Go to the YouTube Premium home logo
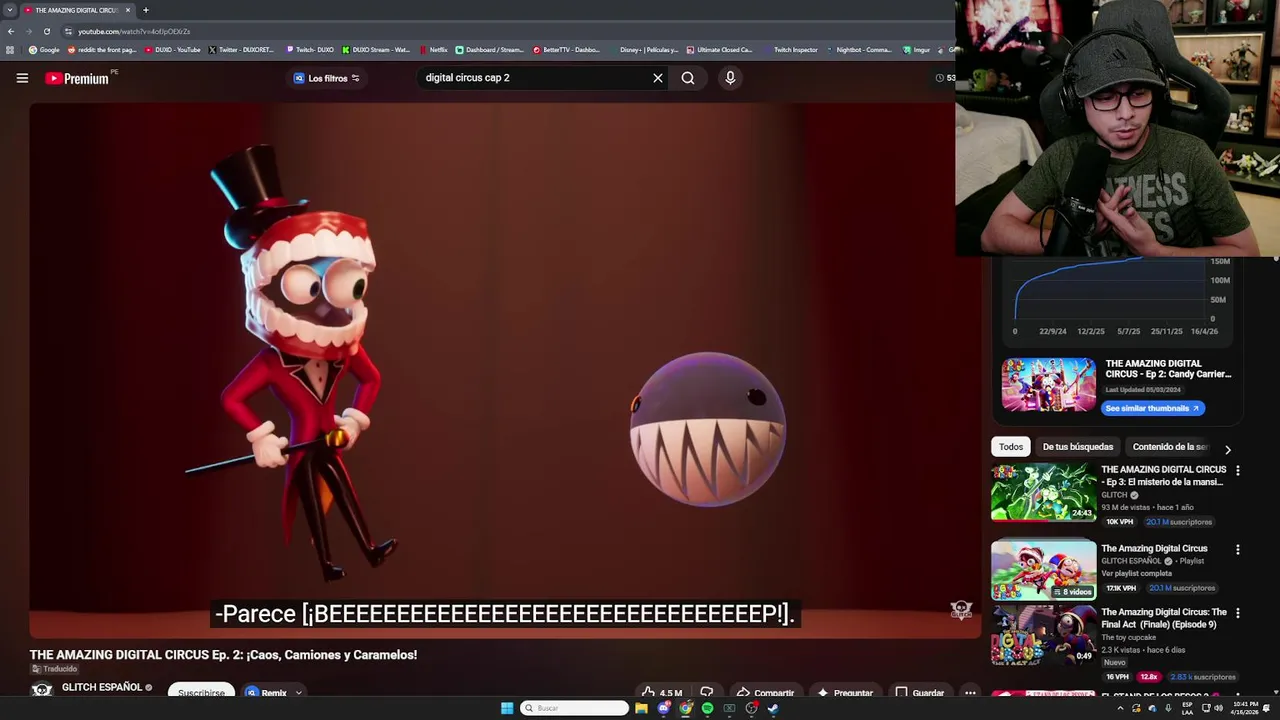 pyautogui.click(x=78, y=78)
